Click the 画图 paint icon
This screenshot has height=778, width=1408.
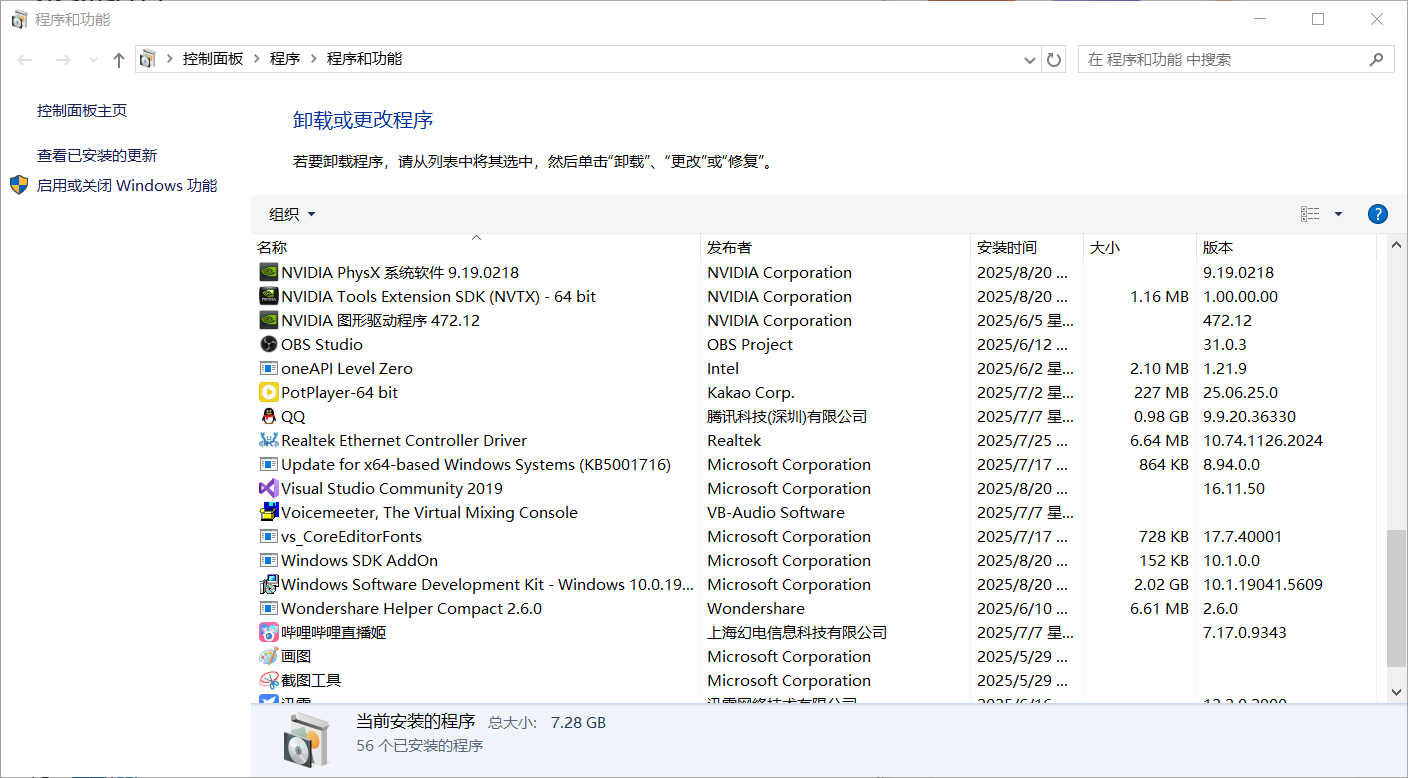click(268, 656)
